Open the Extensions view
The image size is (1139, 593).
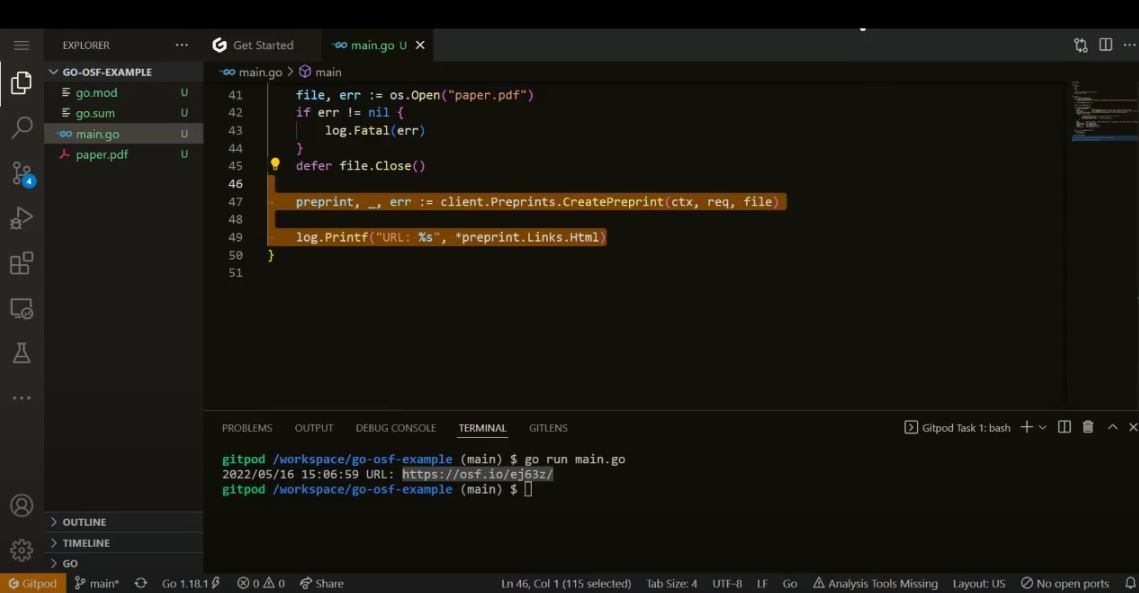coord(21,263)
